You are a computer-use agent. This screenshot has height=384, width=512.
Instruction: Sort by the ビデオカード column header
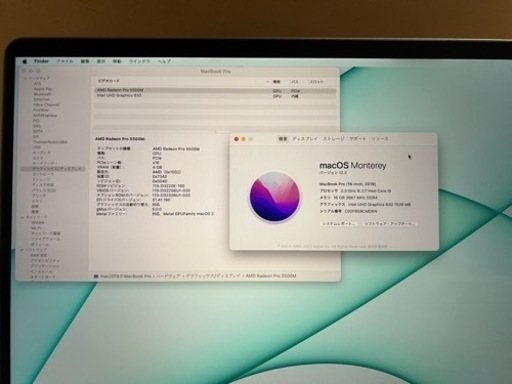point(109,81)
